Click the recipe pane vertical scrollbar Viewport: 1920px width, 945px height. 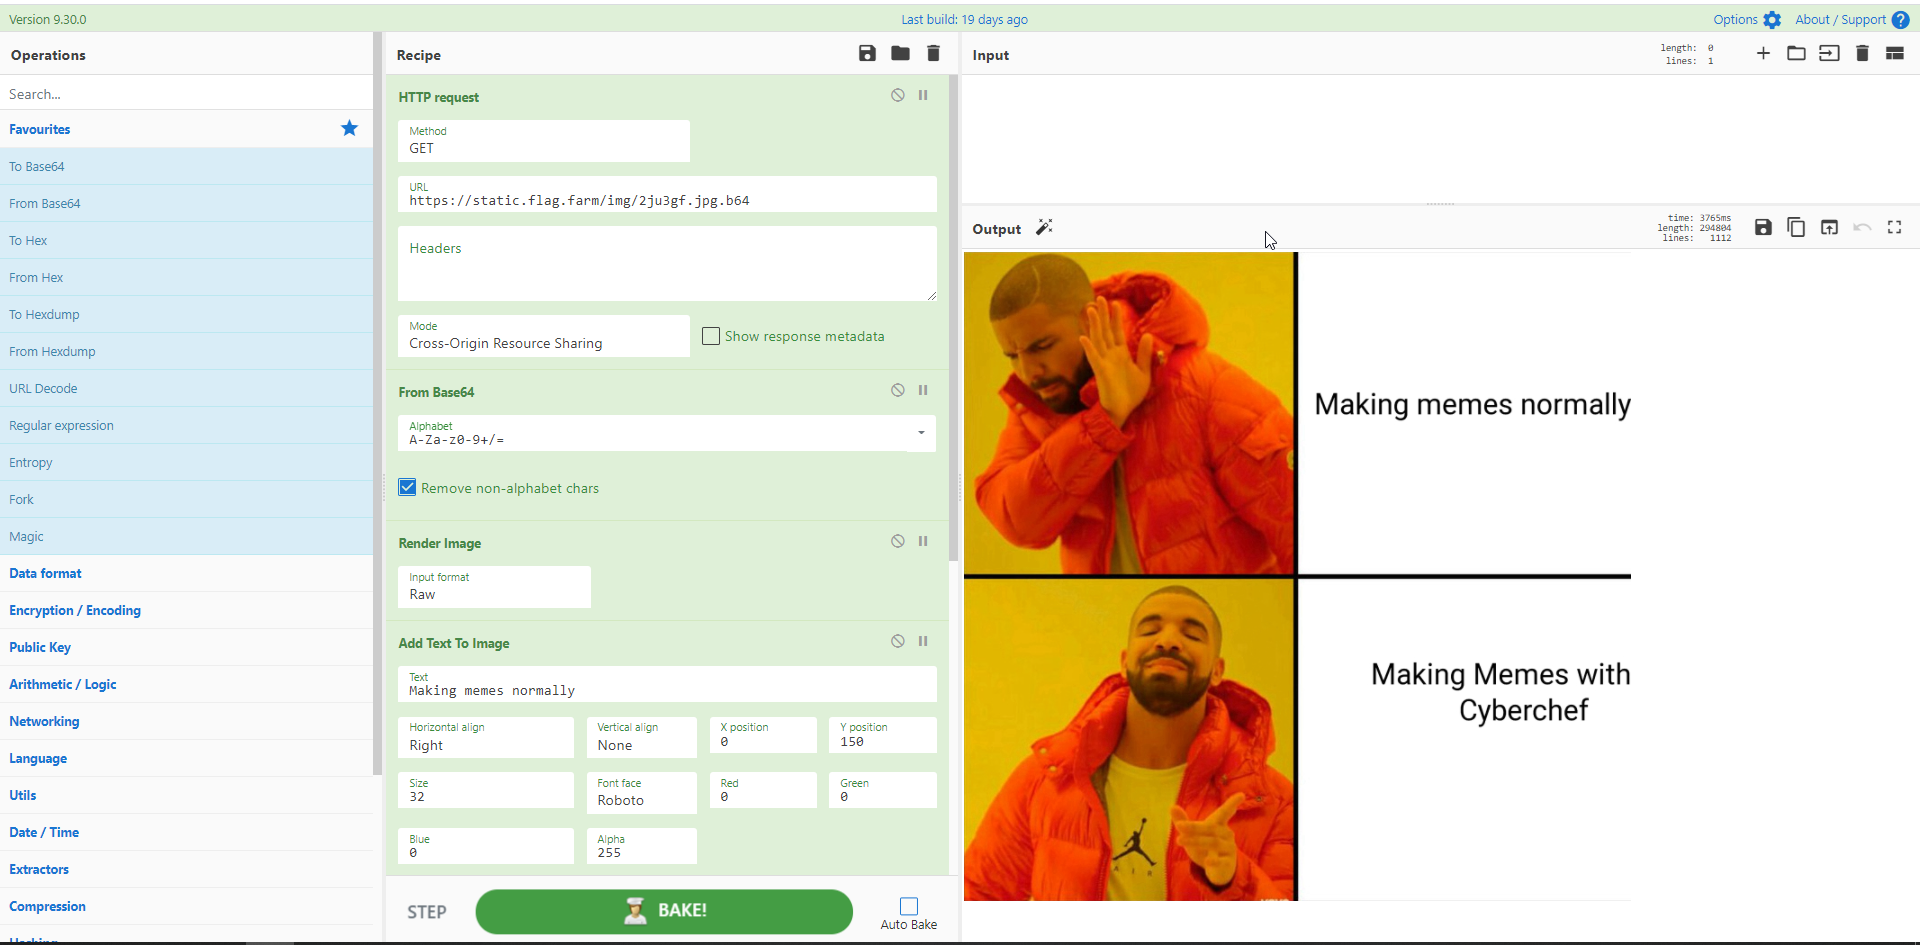click(953, 318)
